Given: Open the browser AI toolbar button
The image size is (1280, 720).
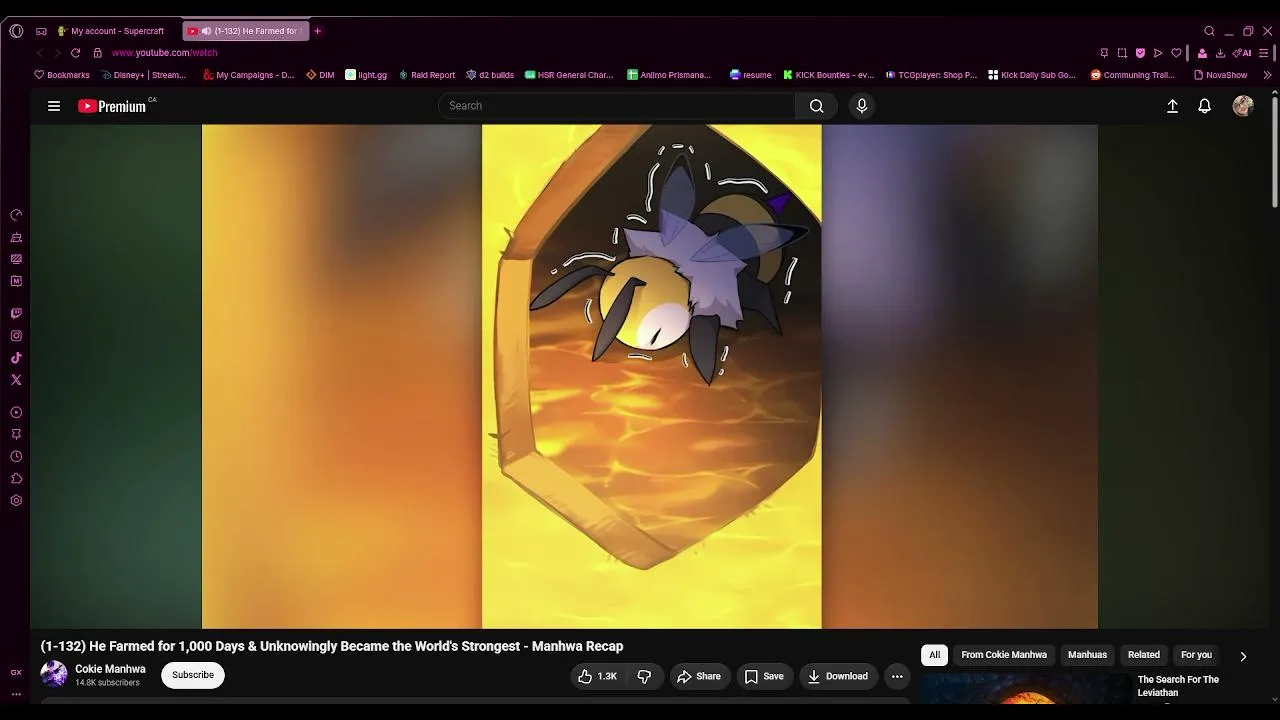Looking at the screenshot, I should [1242, 53].
